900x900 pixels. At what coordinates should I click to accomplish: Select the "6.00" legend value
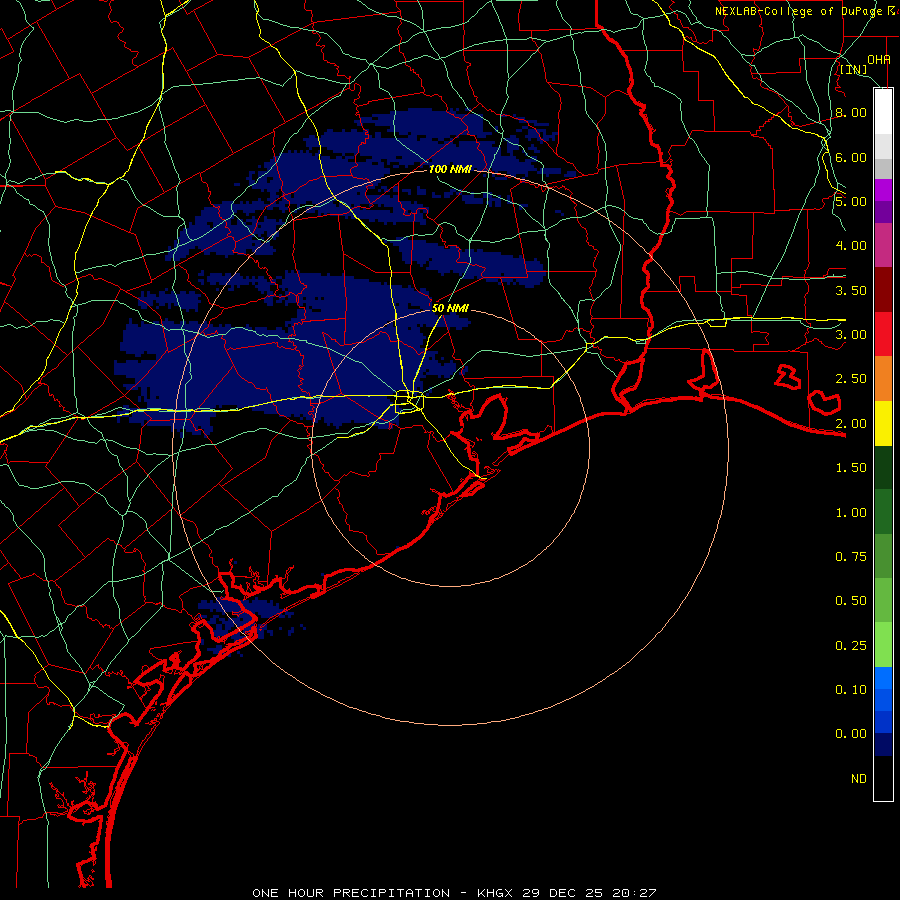tap(851, 157)
